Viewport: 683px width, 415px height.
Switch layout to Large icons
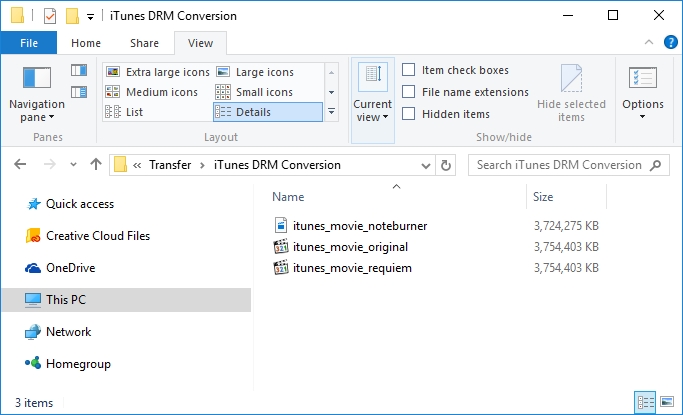coord(255,72)
